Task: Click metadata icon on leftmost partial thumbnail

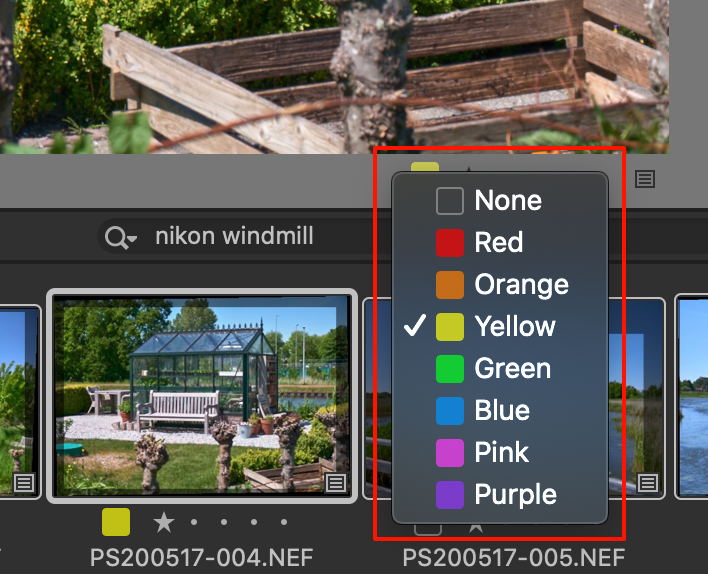Action: [x=24, y=483]
